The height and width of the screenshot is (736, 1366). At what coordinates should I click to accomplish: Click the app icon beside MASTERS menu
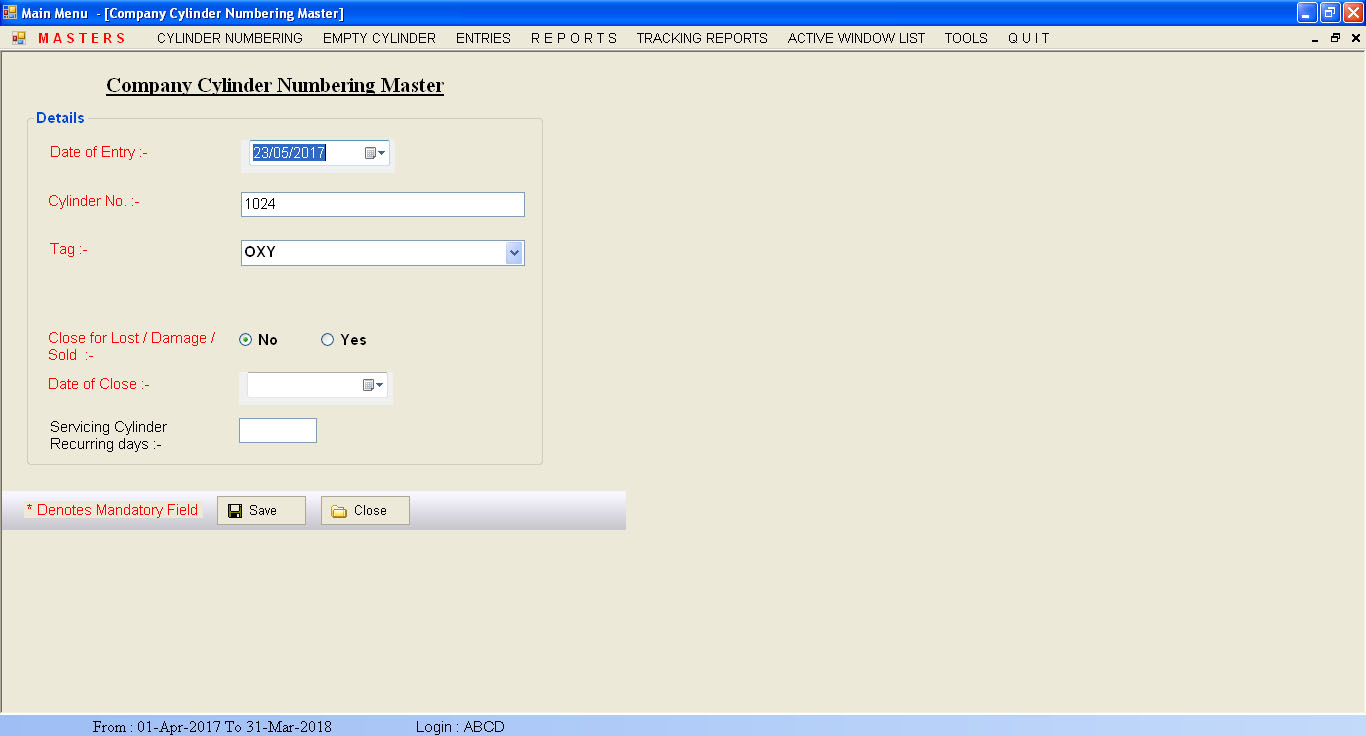19,38
